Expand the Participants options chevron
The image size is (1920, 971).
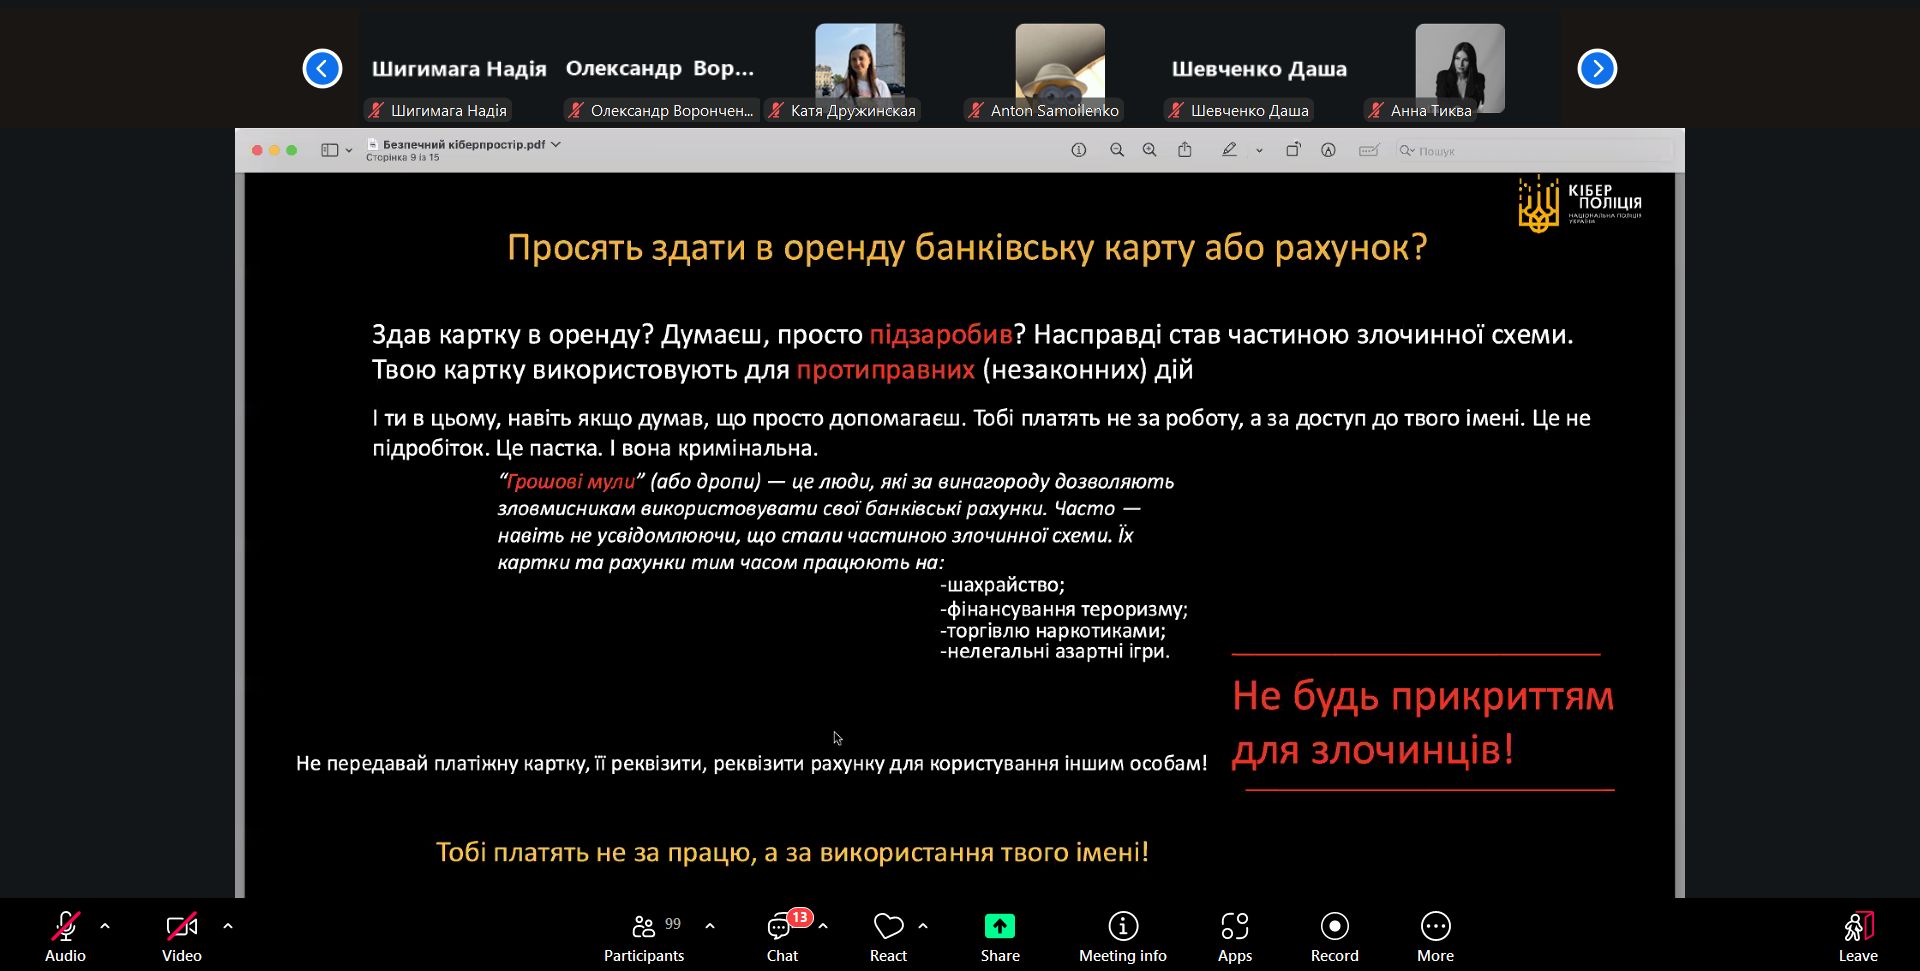[x=710, y=926]
